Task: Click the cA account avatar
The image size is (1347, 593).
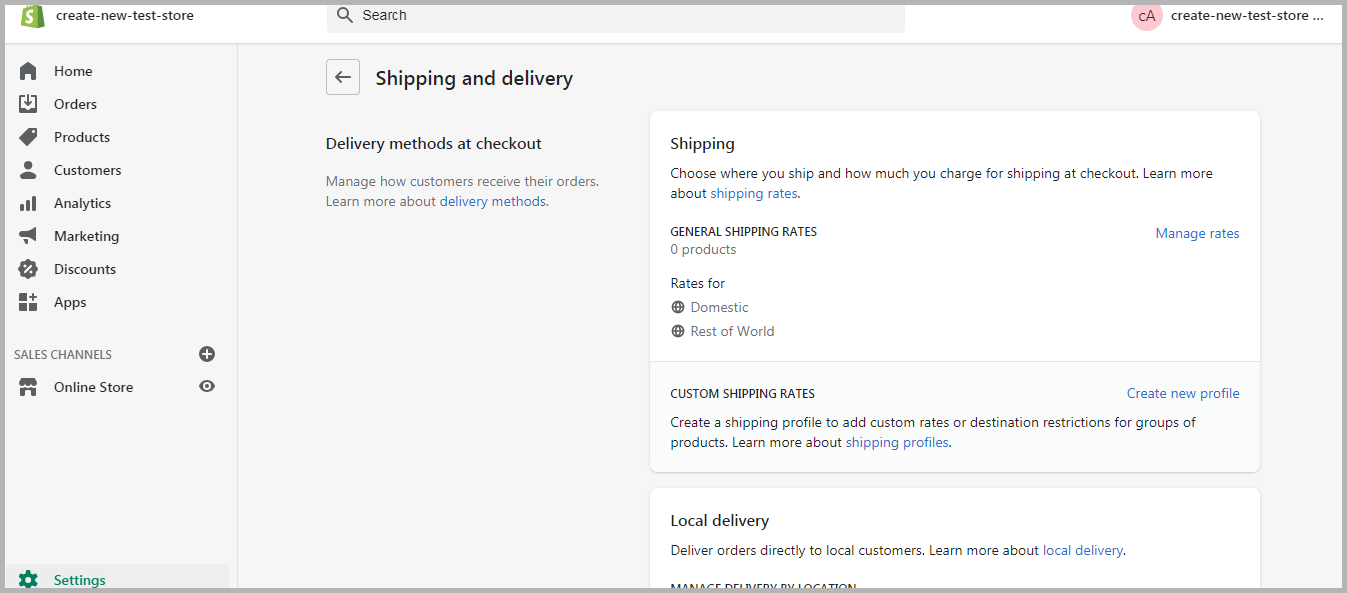Action: click(1147, 15)
